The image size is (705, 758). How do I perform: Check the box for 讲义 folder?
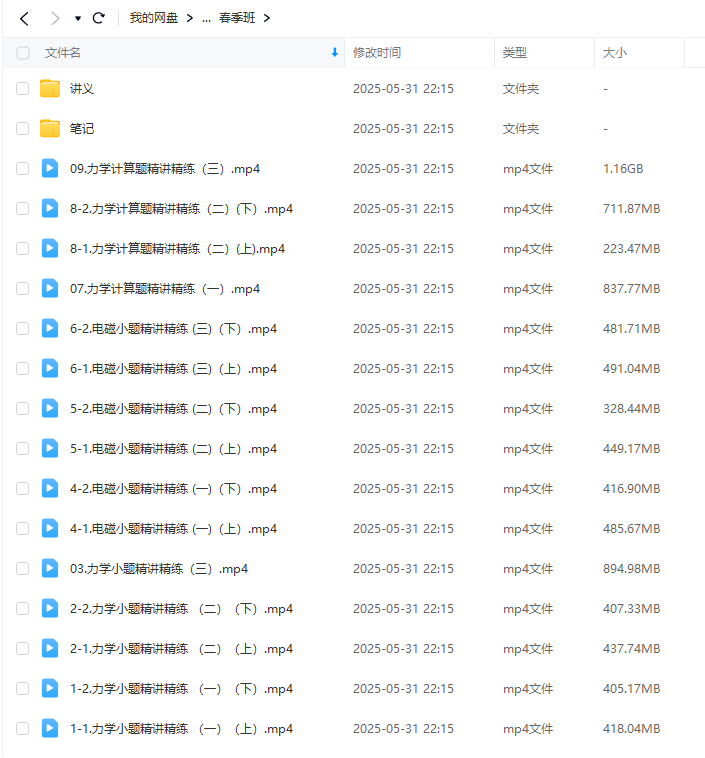(x=23, y=88)
